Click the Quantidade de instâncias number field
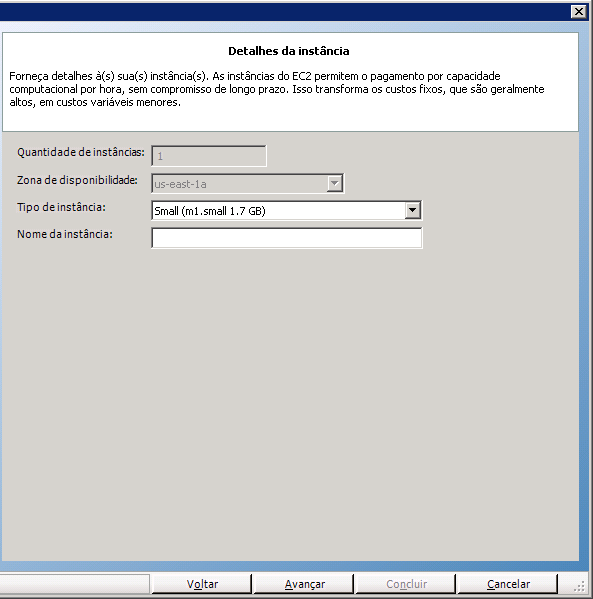Image resolution: width=593 pixels, height=599 pixels. click(x=209, y=156)
